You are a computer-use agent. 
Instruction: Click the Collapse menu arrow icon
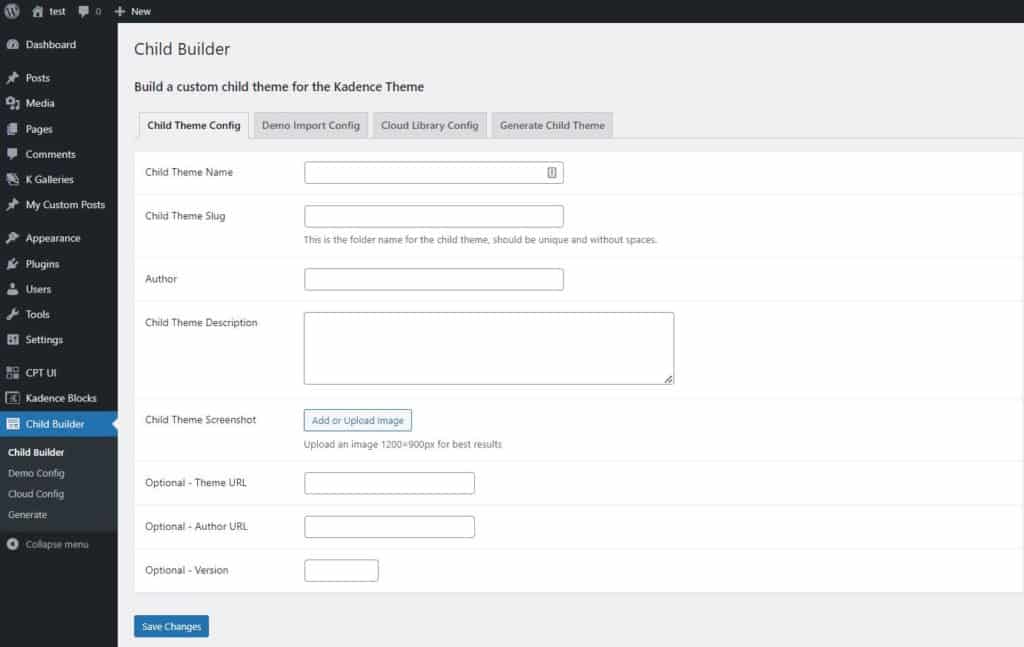12,544
